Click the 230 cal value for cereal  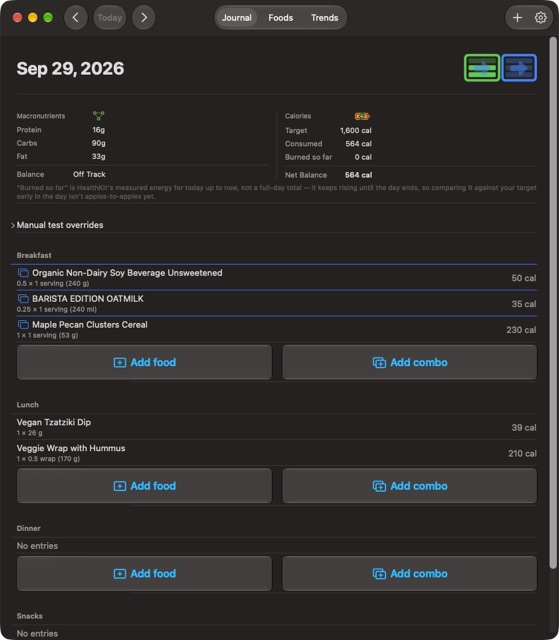pos(521,330)
